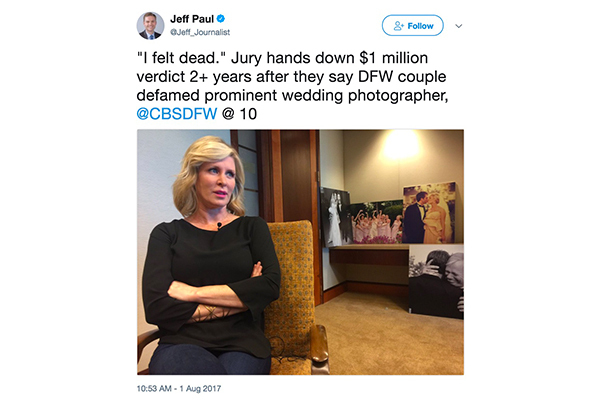Image resolution: width=600 pixels, height=400 pixels.
Task: Click the kissing couple canvas in photo
Action: tap(431, 213)
